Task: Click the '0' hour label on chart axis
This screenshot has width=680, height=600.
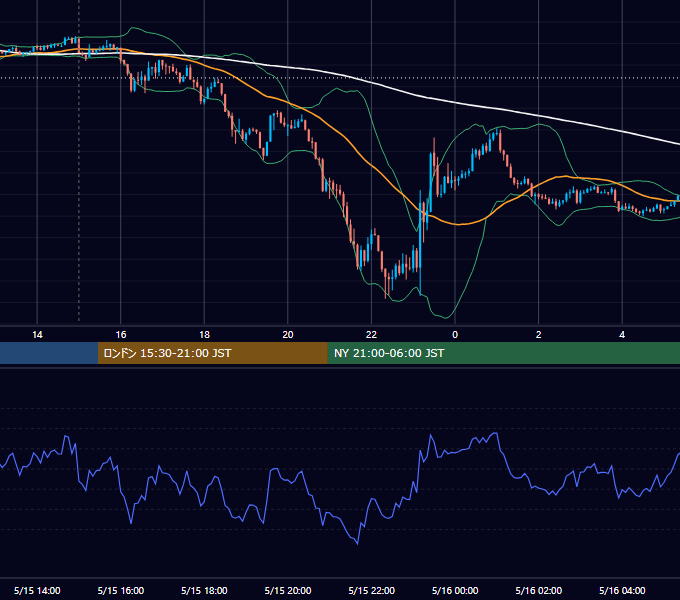Action: [x=455, y=335]
